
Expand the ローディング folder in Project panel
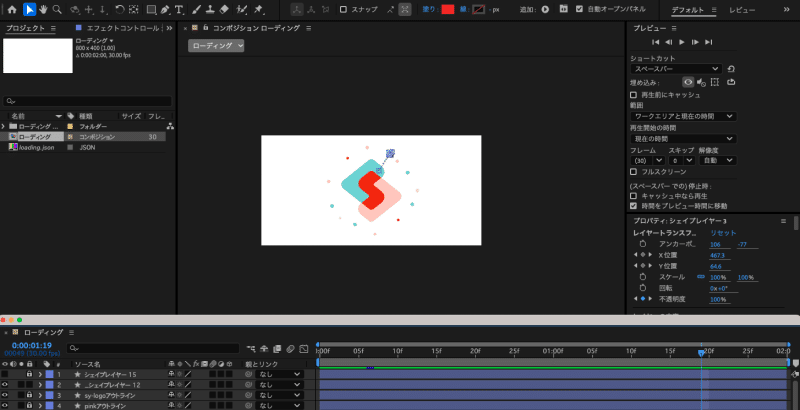point(3,126)
